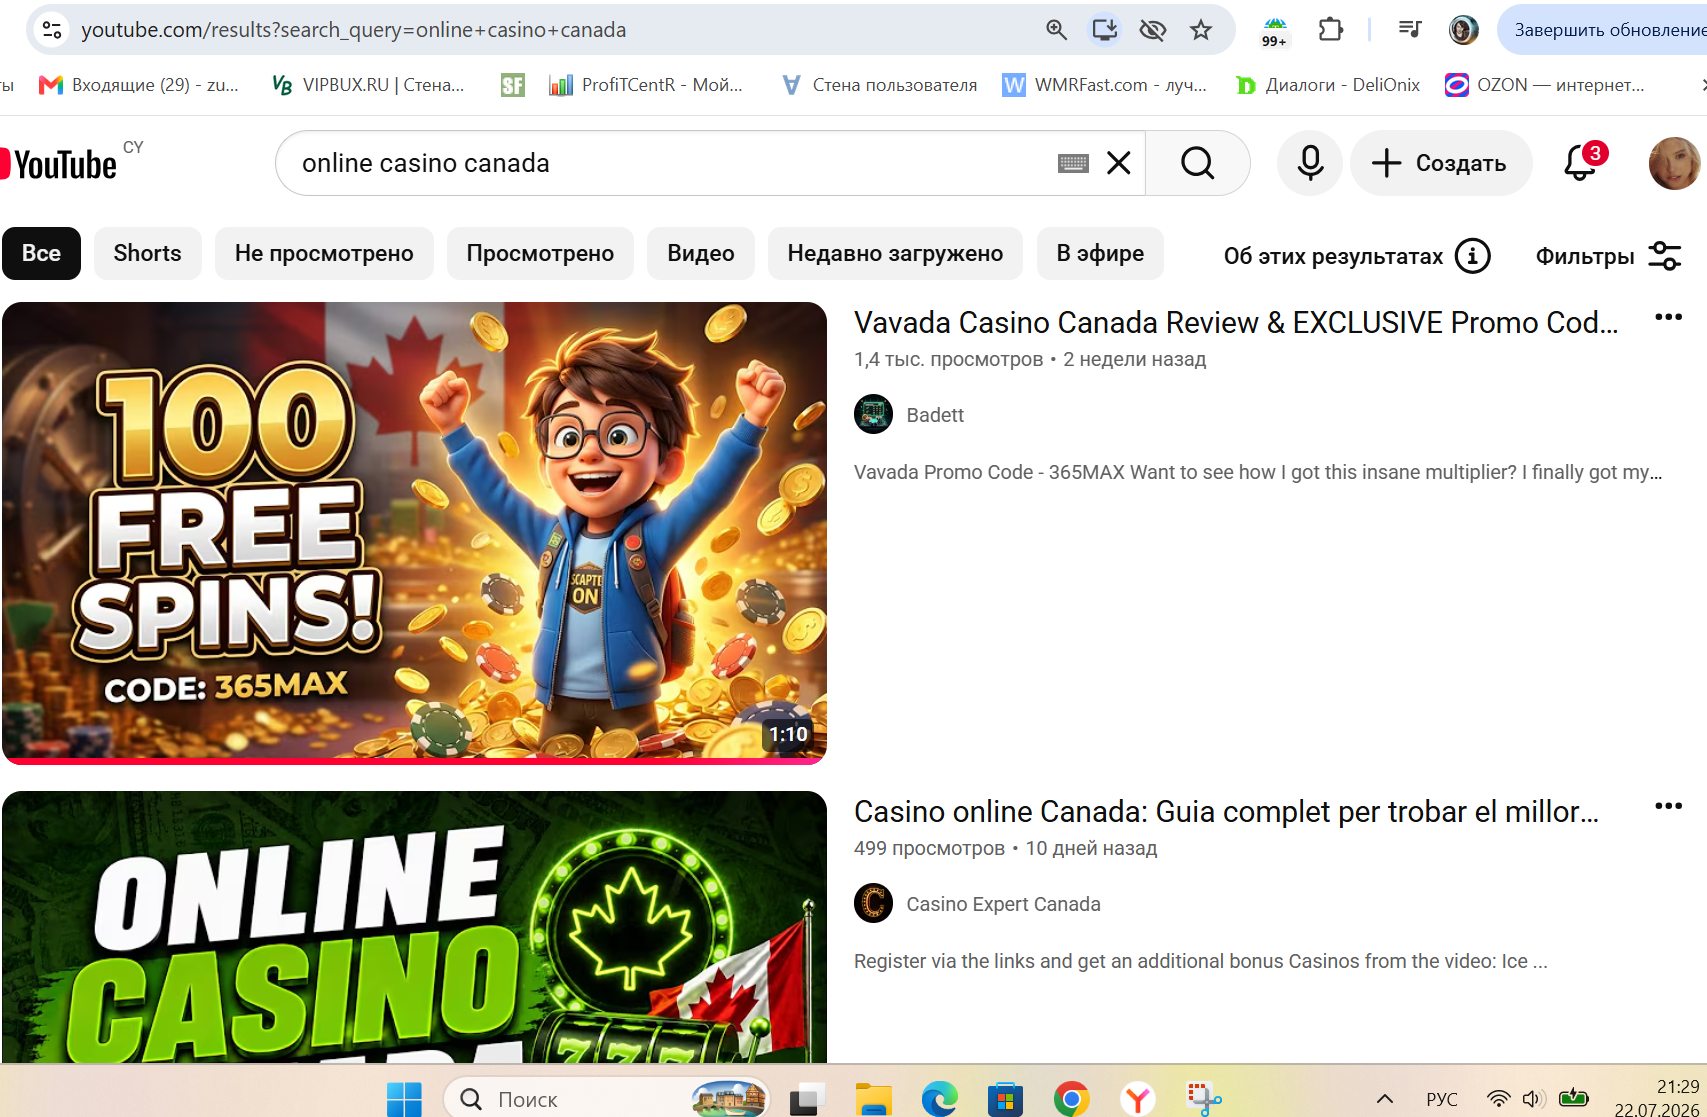Image resolution: width=1707 pixels, height=1117 pixels.
Task: Click the install app icon in address bar
Action: pyautogui.click(x=1104, y=30)
